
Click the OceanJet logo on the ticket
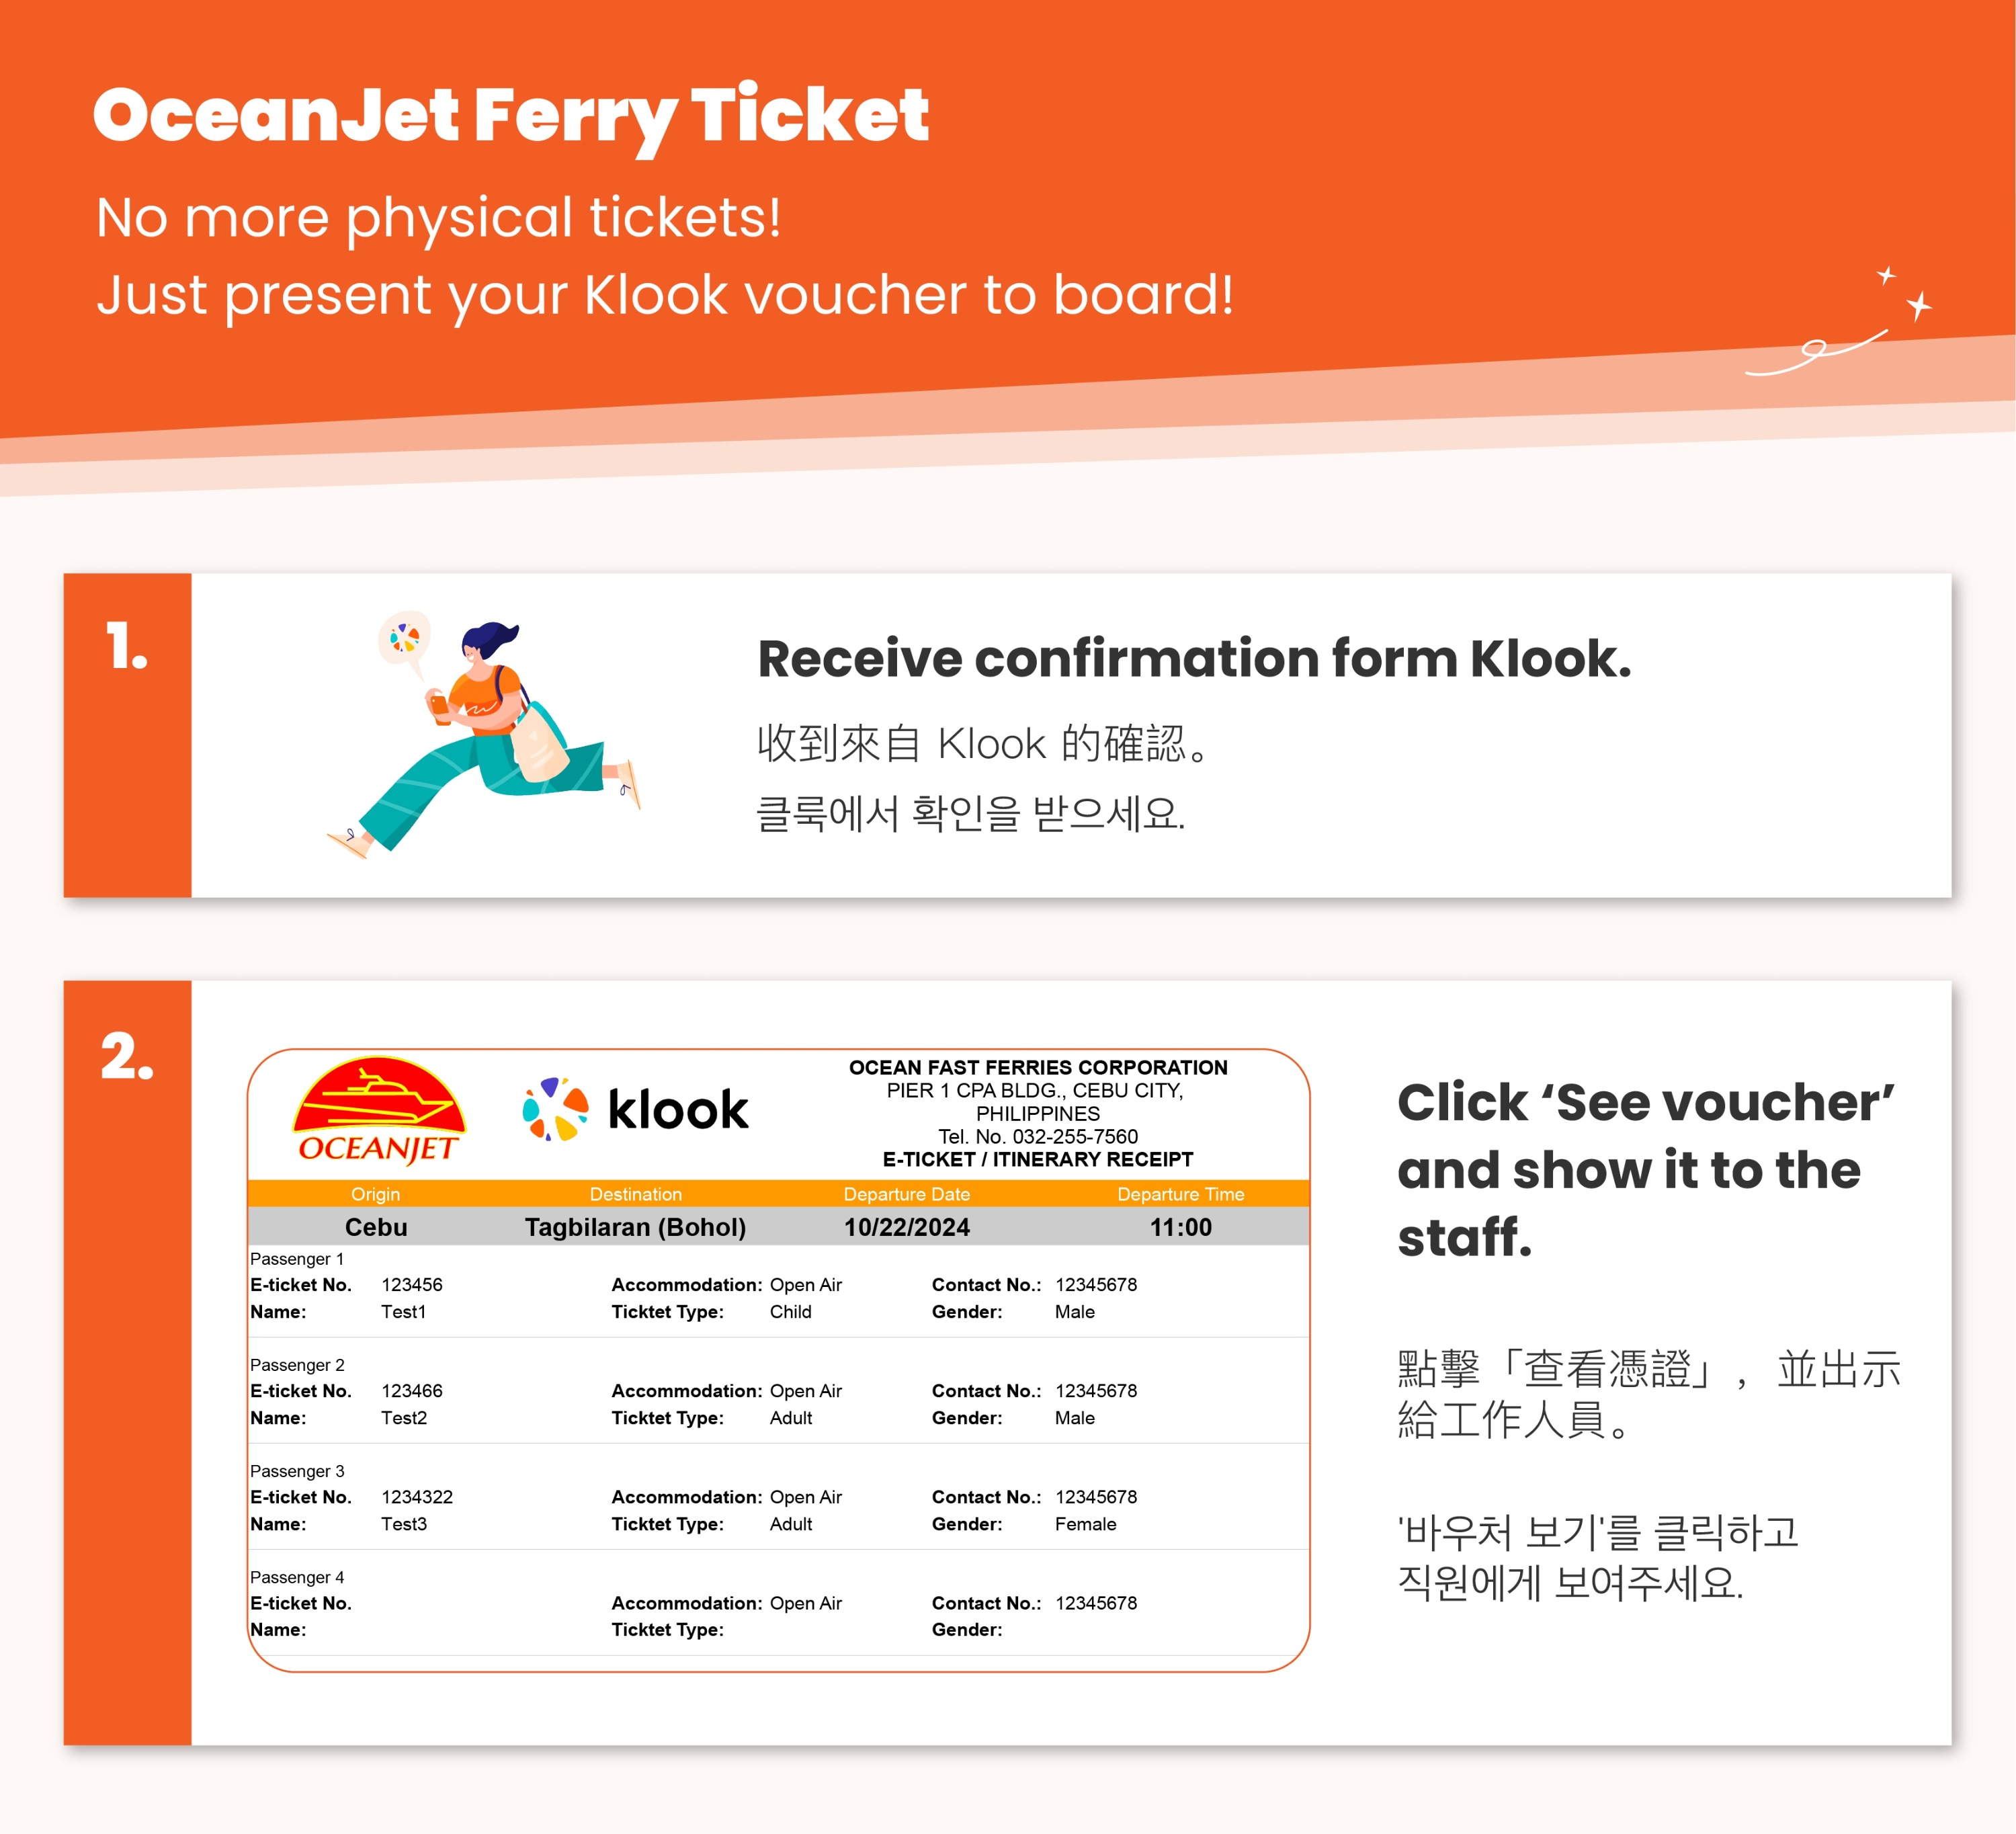pos(378,1110)
